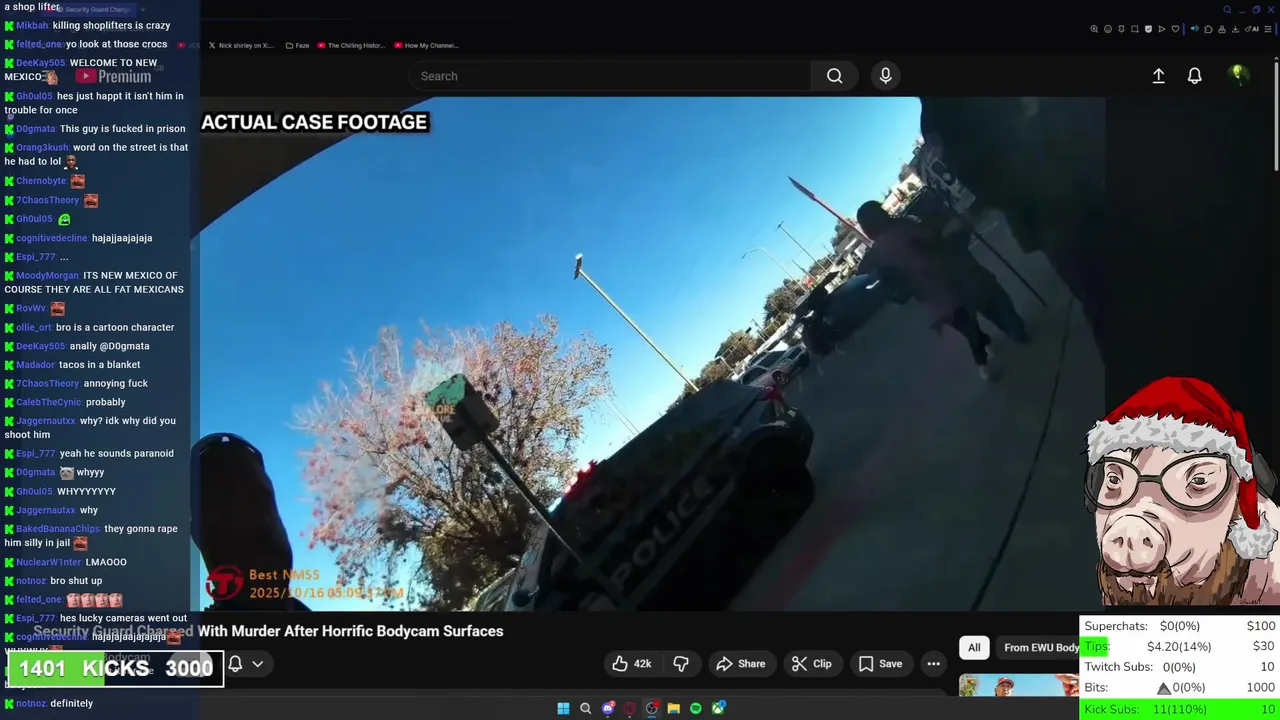Open the subscription notification dropdown chevron
Image resolution: width=1280 pixels, height=720 pixels.
click(x=258, y=664)
